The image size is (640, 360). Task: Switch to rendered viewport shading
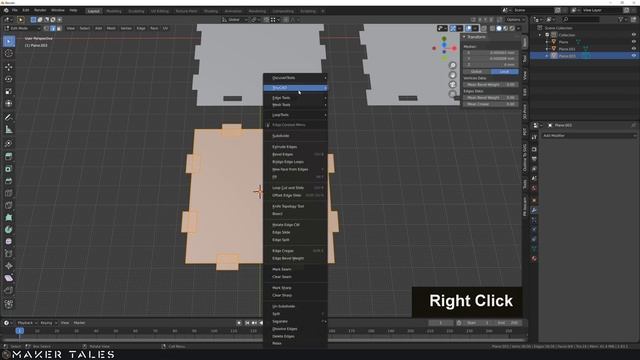(512, 29)
